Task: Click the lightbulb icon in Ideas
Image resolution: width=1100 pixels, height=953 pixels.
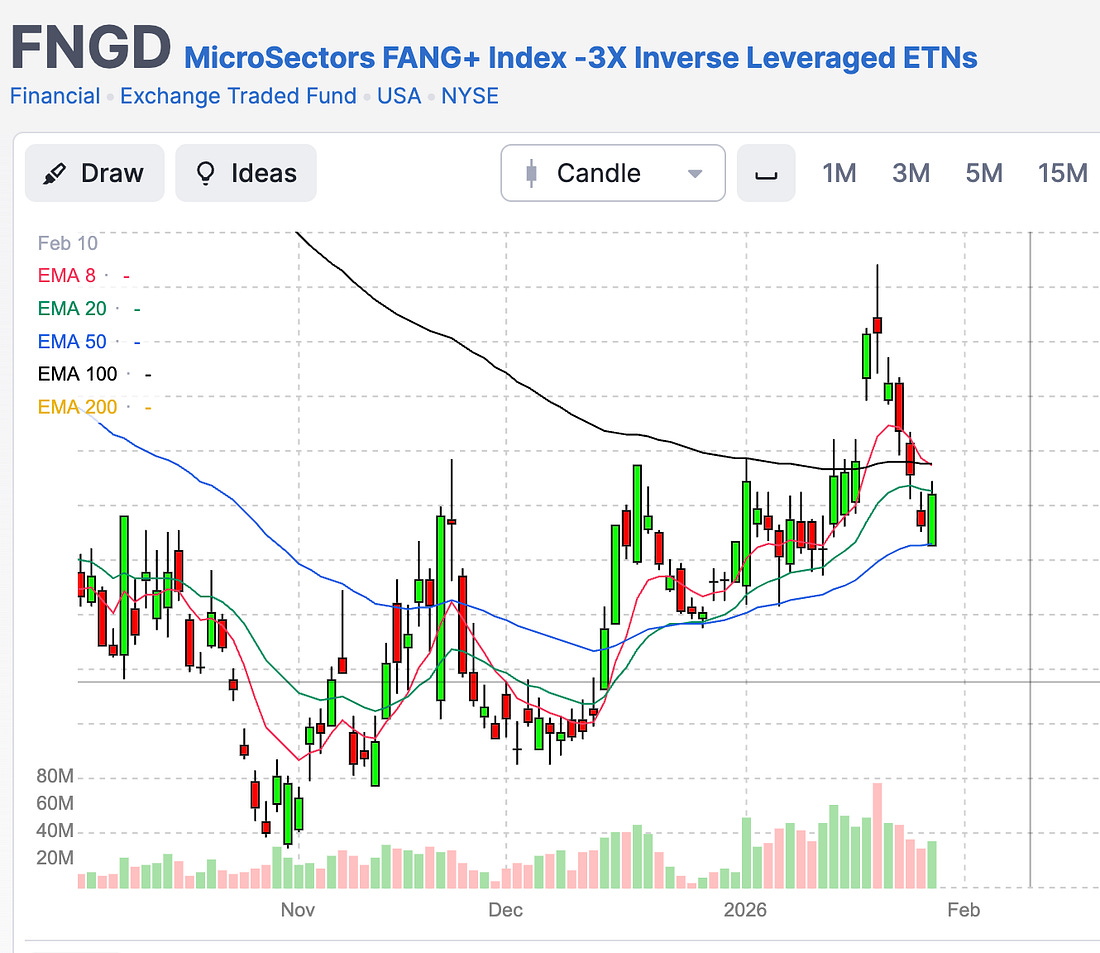Action: click(x=206, y=173)
